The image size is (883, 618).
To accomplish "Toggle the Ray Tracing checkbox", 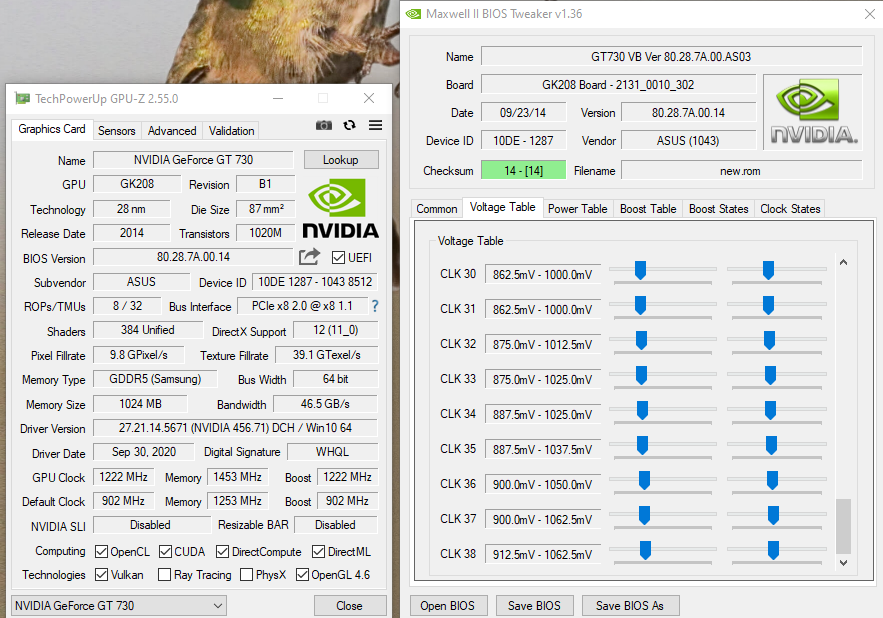I will (164, 575).
